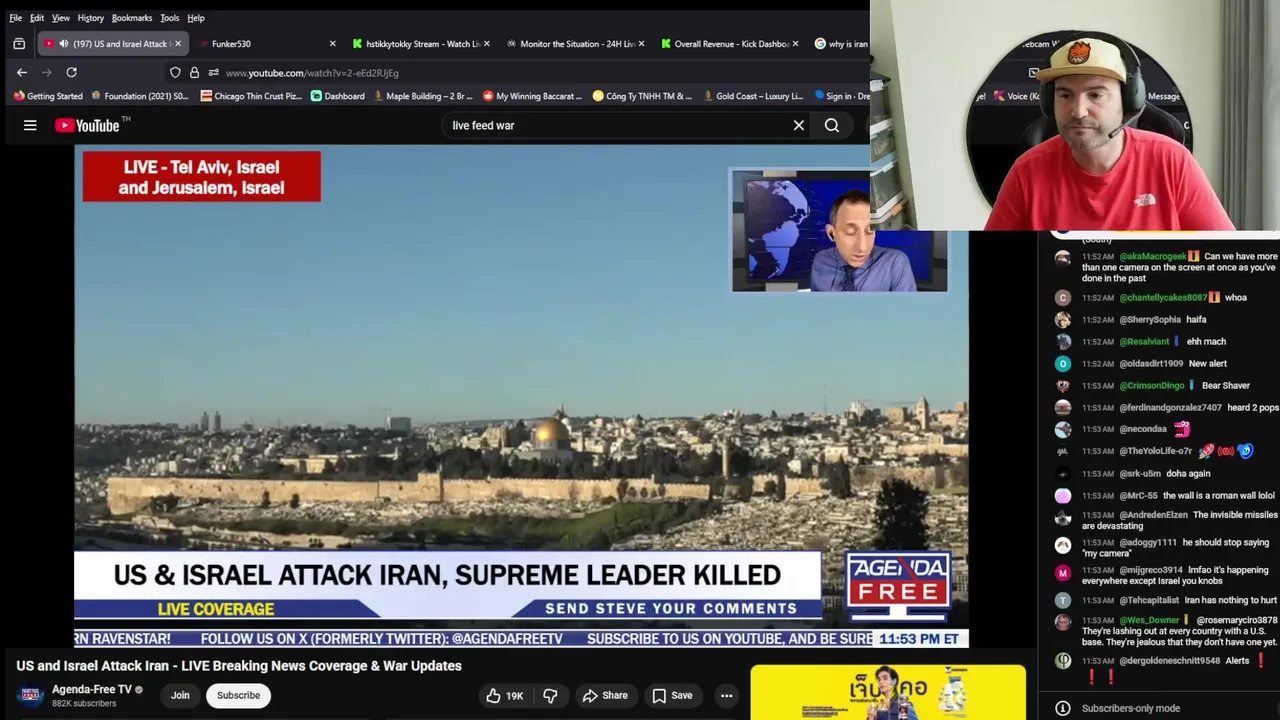This screenshot has width=1280, height=720.
Task: Run the YouTube search magnifier button
Action: point(832,125)
